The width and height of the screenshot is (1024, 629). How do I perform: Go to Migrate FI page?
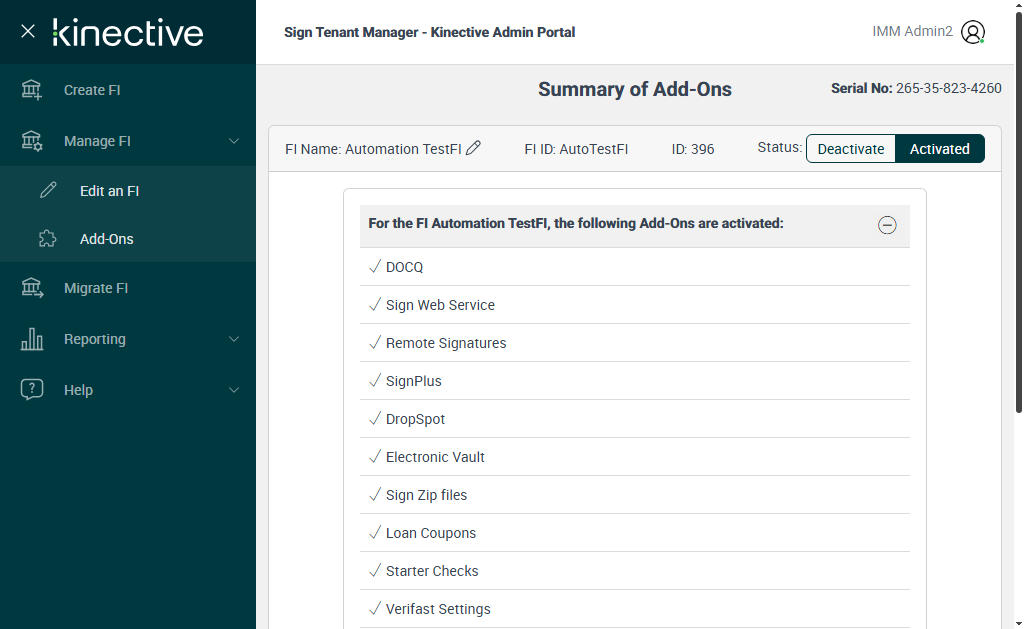[96, 288]
